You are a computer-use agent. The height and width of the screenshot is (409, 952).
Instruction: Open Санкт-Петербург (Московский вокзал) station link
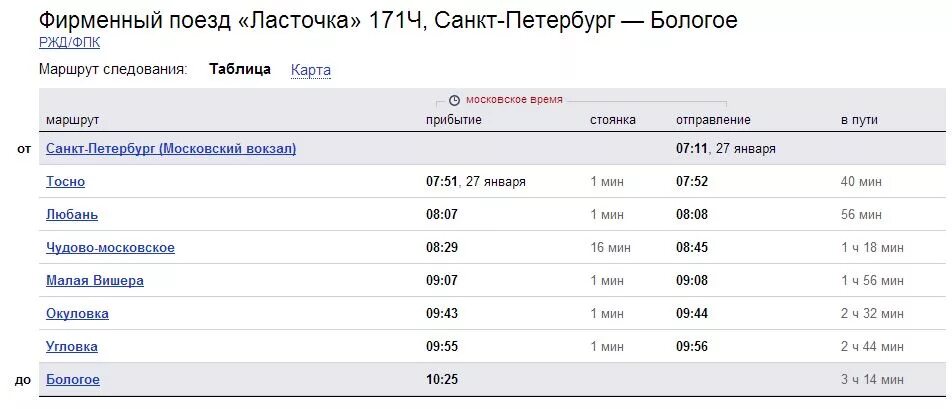click(171, 149)
